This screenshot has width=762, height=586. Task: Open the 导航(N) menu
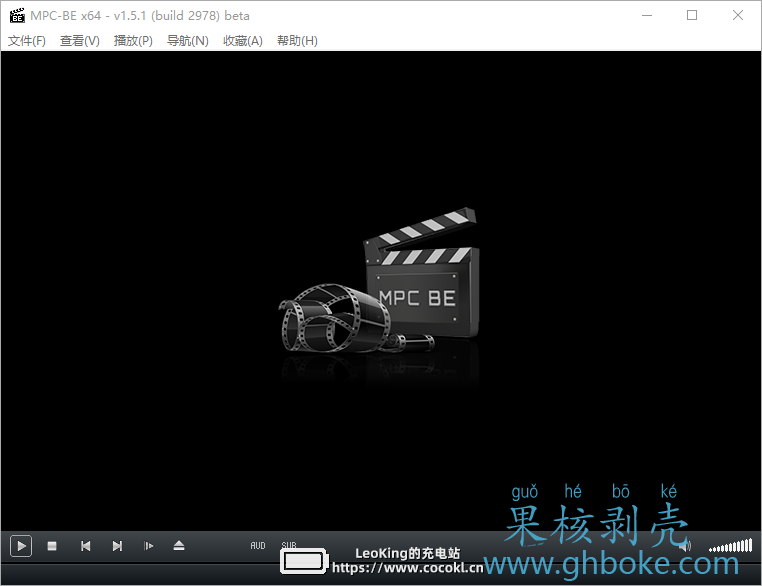pyautogui.click(x=188, y=41)
